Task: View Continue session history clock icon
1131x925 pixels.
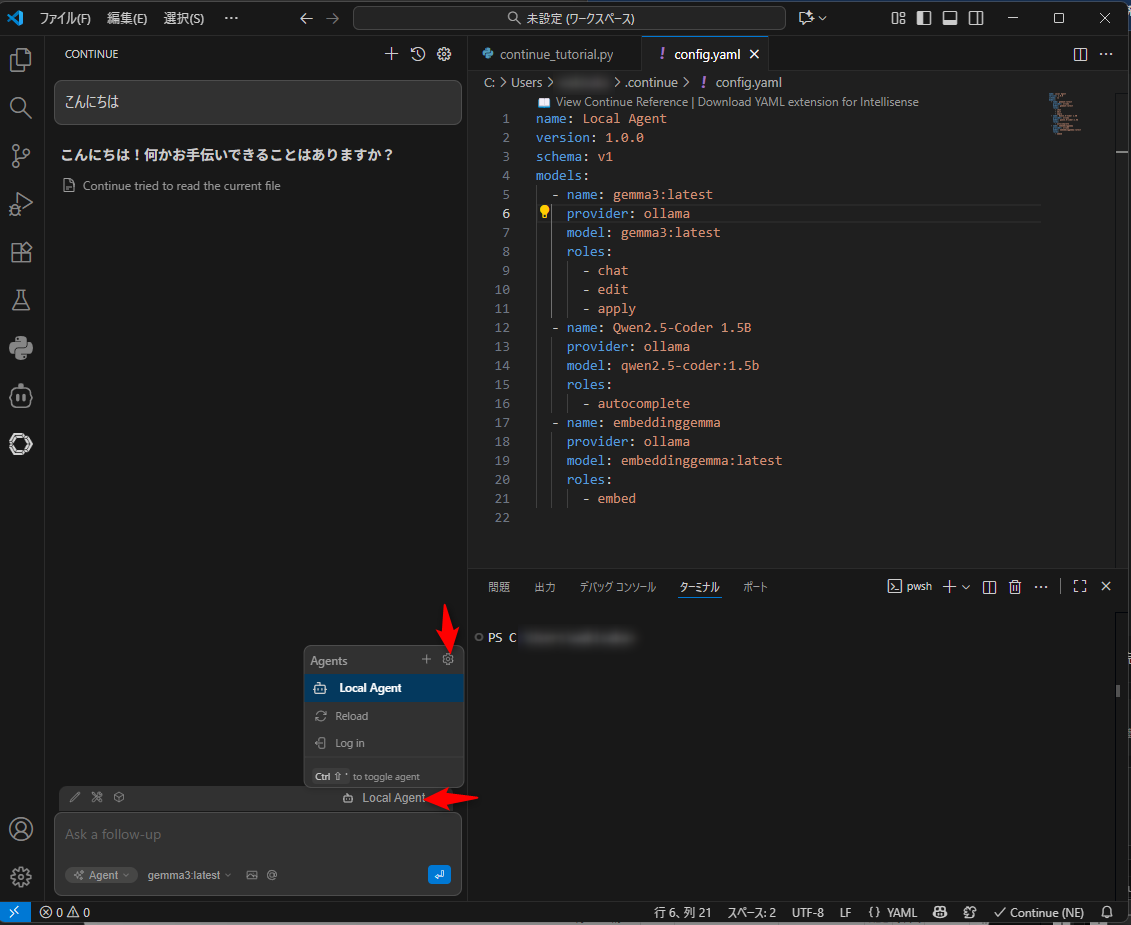Action: (x=418, y=54)
